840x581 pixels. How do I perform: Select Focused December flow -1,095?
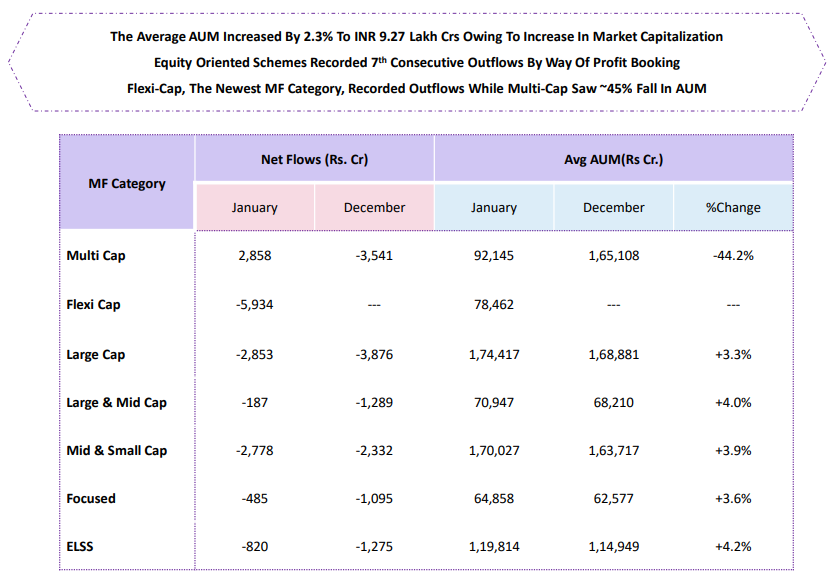pyautogui.click(x=374, y=499)
